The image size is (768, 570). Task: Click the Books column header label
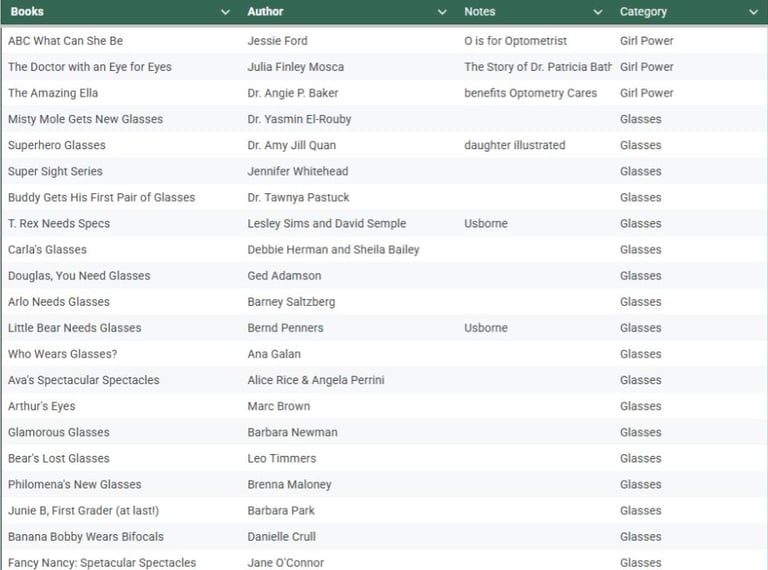point(27,11)
